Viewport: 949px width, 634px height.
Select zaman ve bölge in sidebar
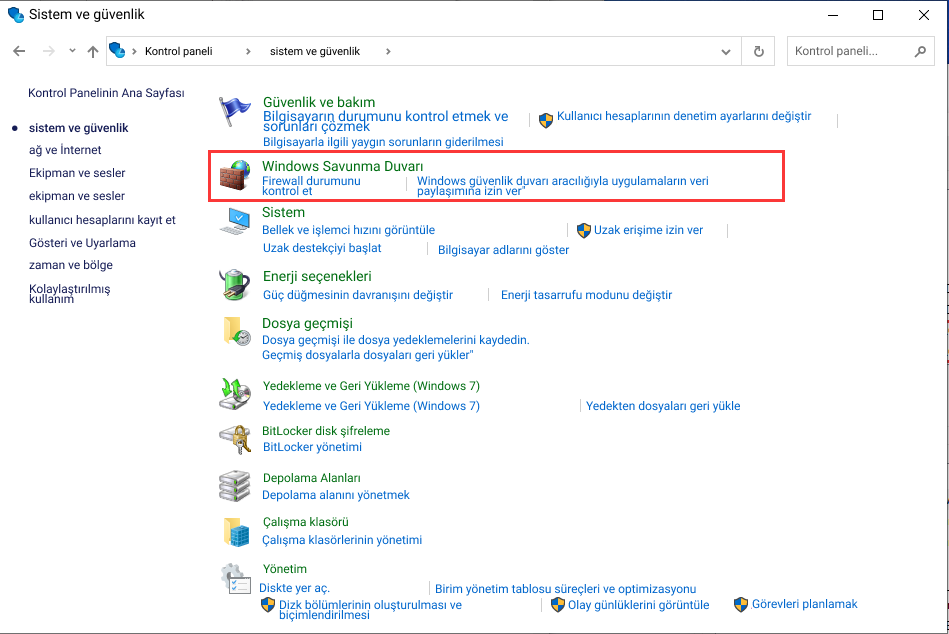pos(71,265)
